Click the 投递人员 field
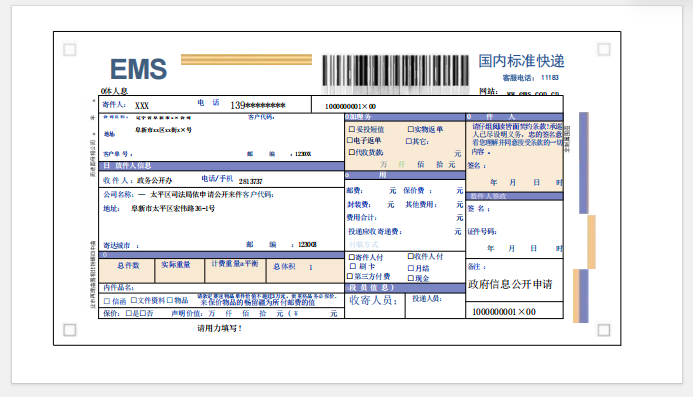 pos(435,305)
